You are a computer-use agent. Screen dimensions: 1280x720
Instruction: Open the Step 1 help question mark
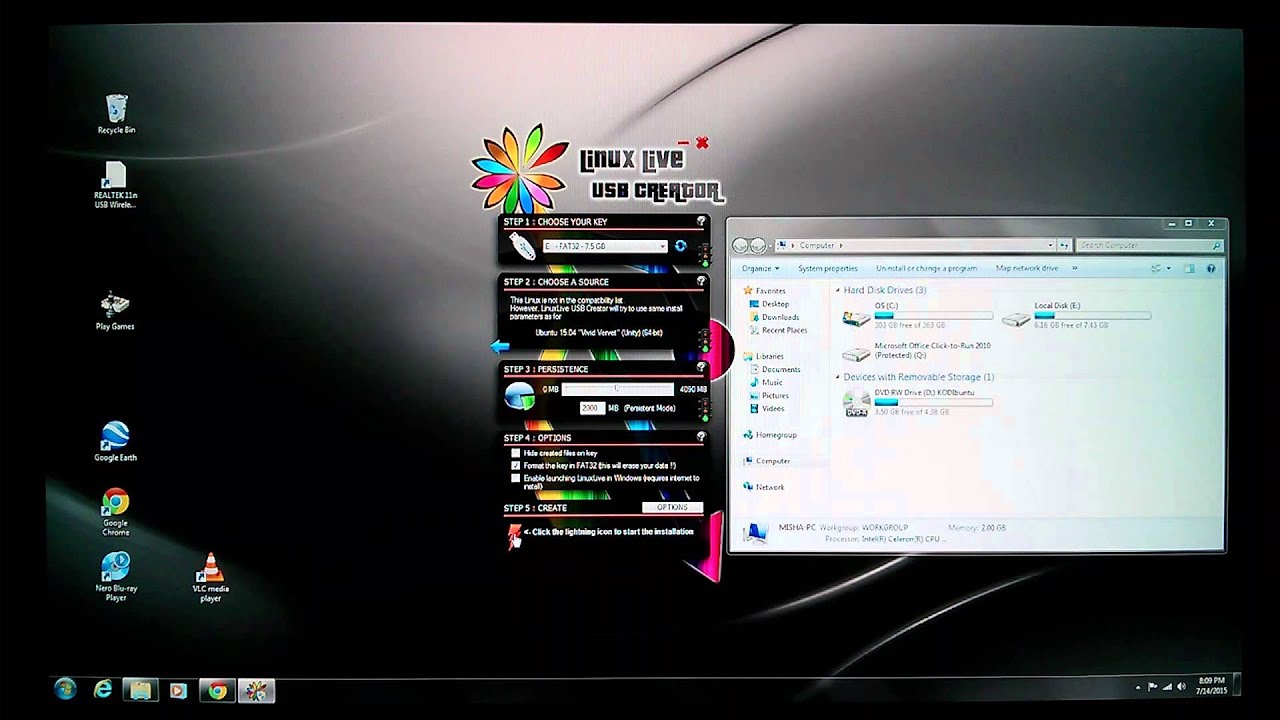tap(701, 221)
